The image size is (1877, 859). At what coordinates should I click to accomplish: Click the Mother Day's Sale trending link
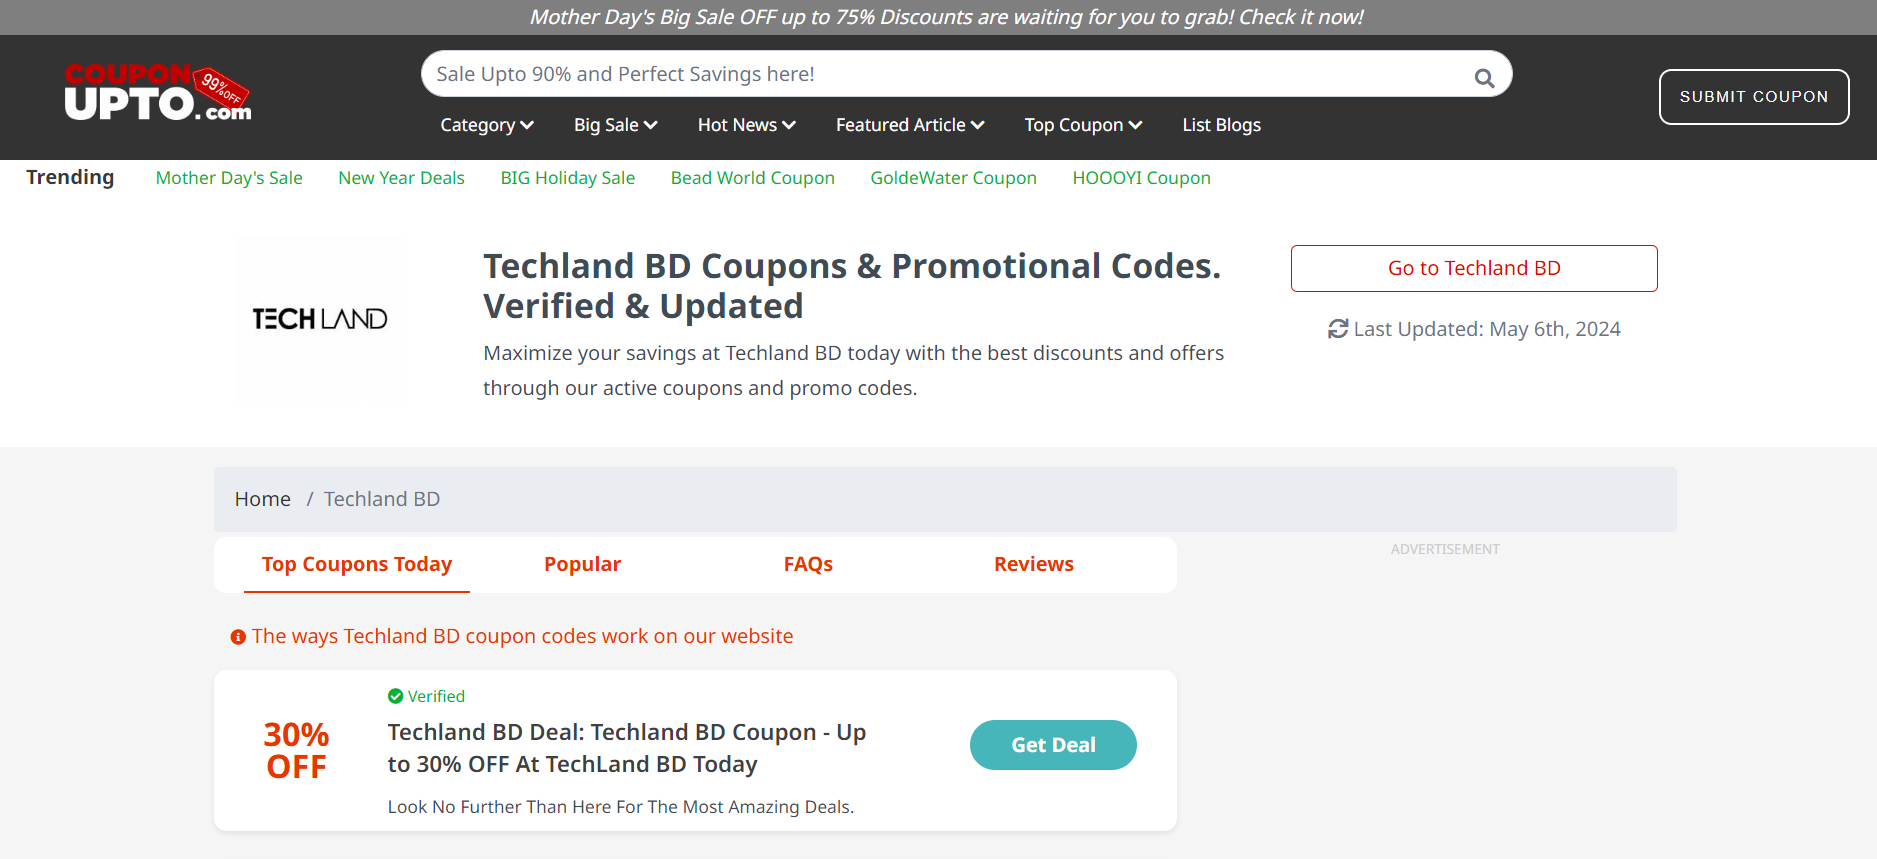pos(228,177)
